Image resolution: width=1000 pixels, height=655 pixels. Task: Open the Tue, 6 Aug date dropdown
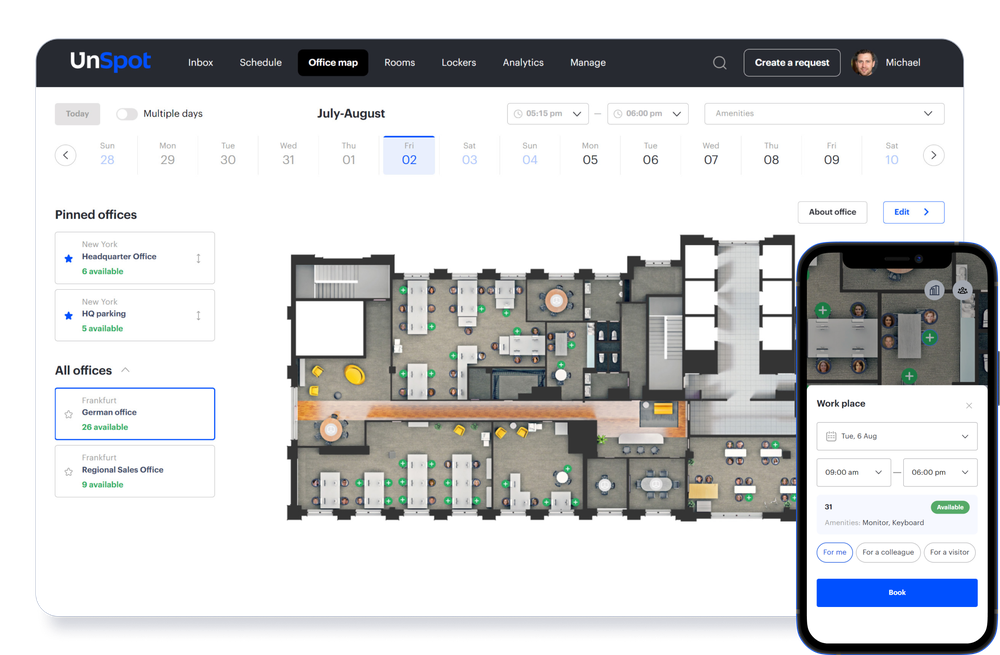[897, 436]
